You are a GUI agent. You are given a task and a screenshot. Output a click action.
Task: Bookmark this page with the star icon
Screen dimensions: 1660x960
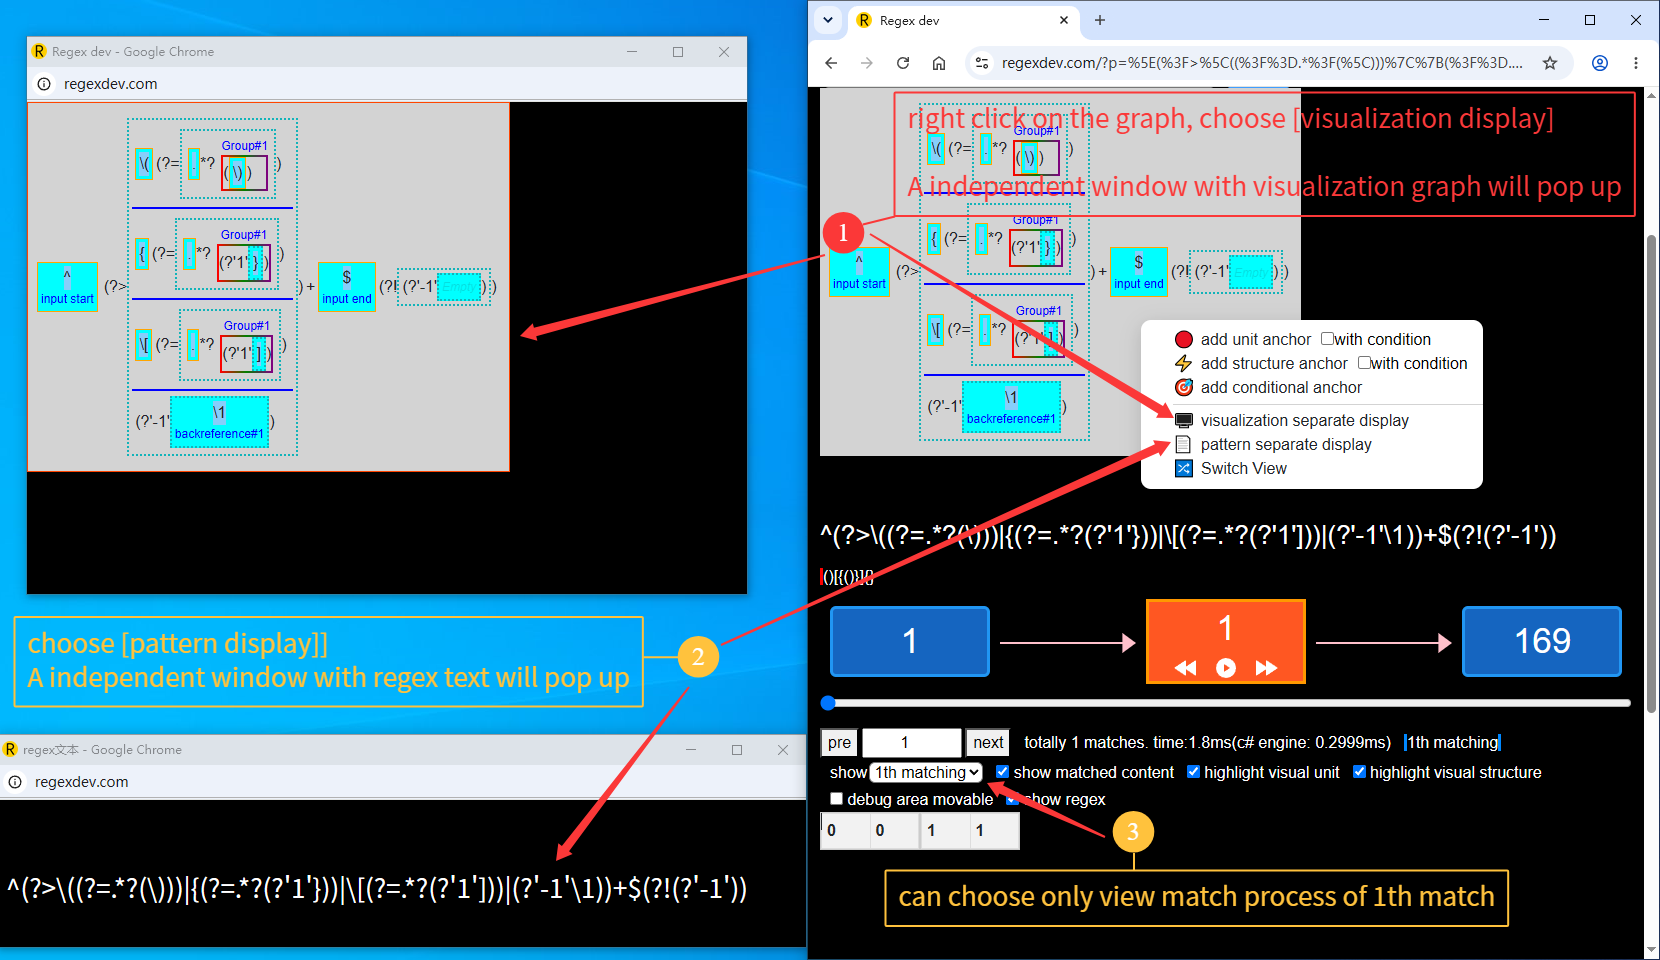pyautogui.click(x=1550, y=63)
